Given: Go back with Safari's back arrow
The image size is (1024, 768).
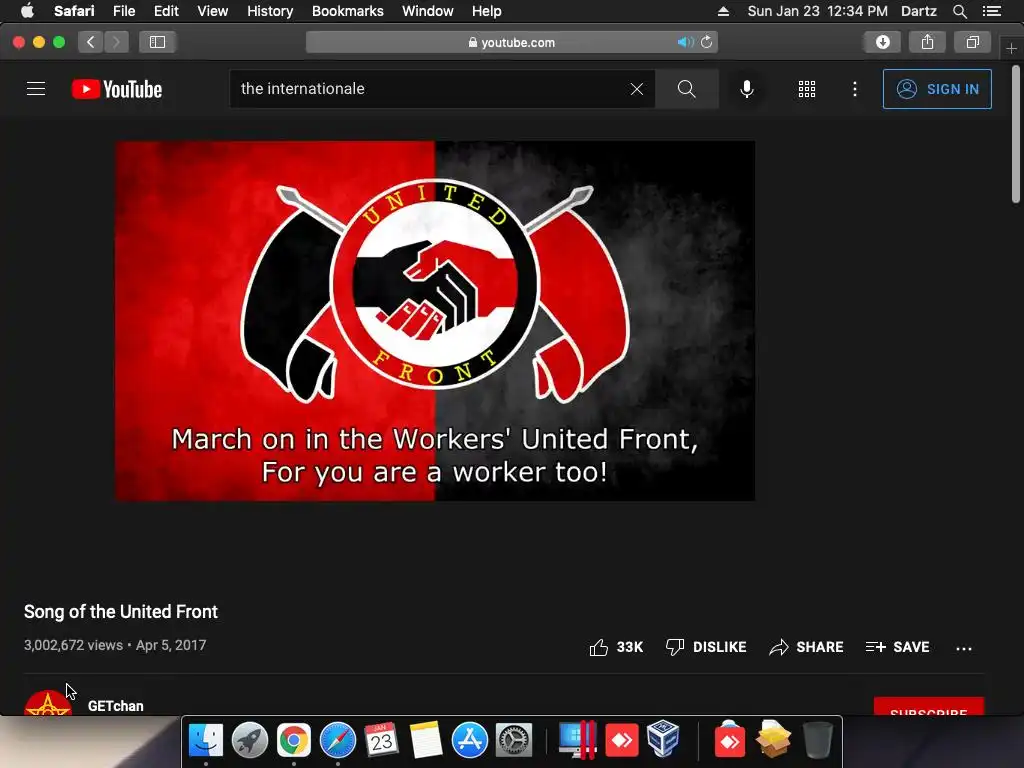Looking at the screenshot, I should (91, 42).
